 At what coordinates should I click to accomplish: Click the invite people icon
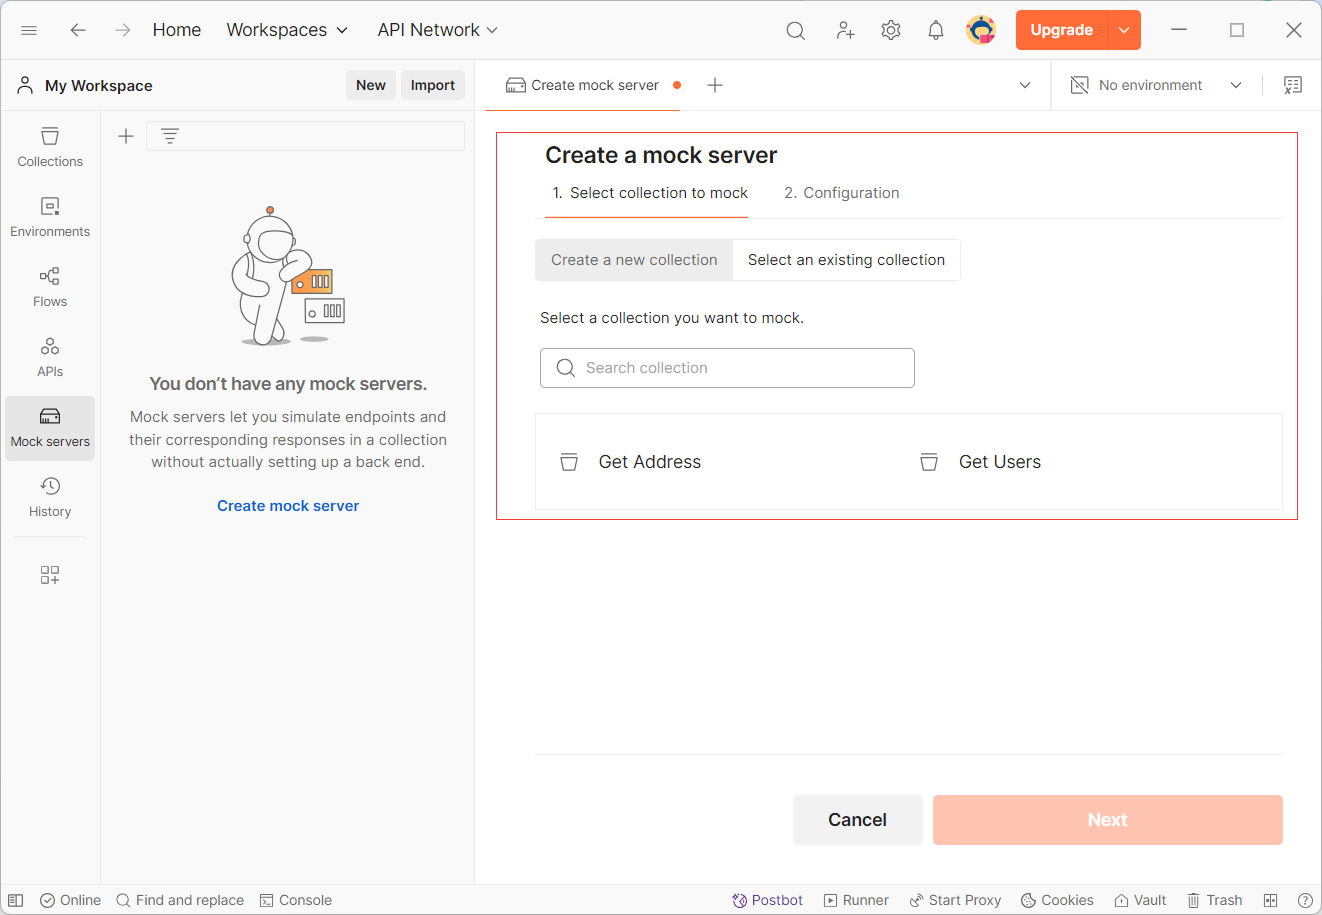(x=845, y=30)
